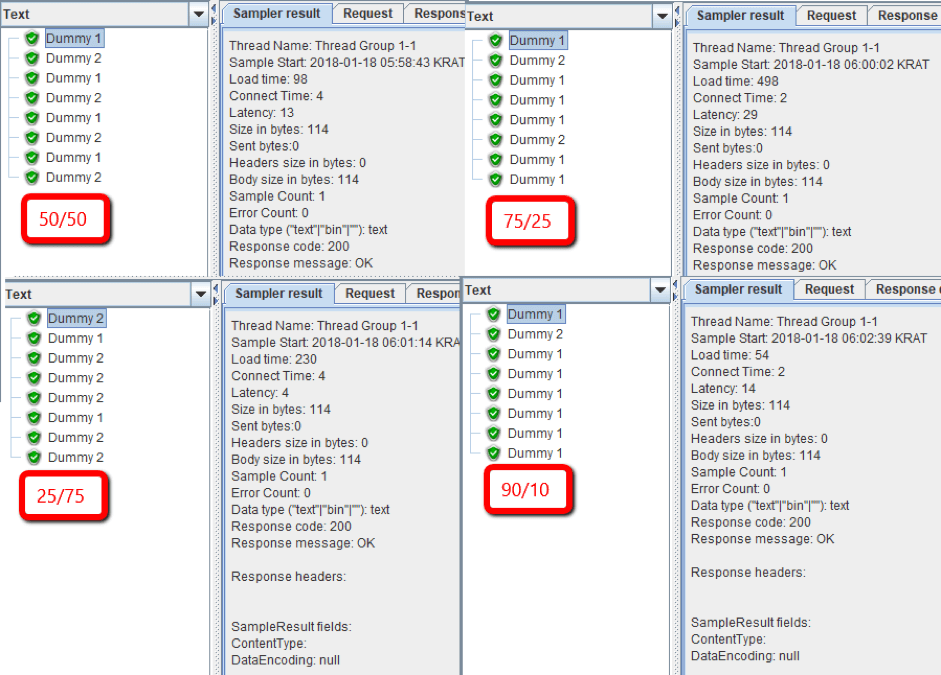Collapse the split pane with the bottom-right divider arrow
This screenshot has height=675, width=941.
click(676, 284)
